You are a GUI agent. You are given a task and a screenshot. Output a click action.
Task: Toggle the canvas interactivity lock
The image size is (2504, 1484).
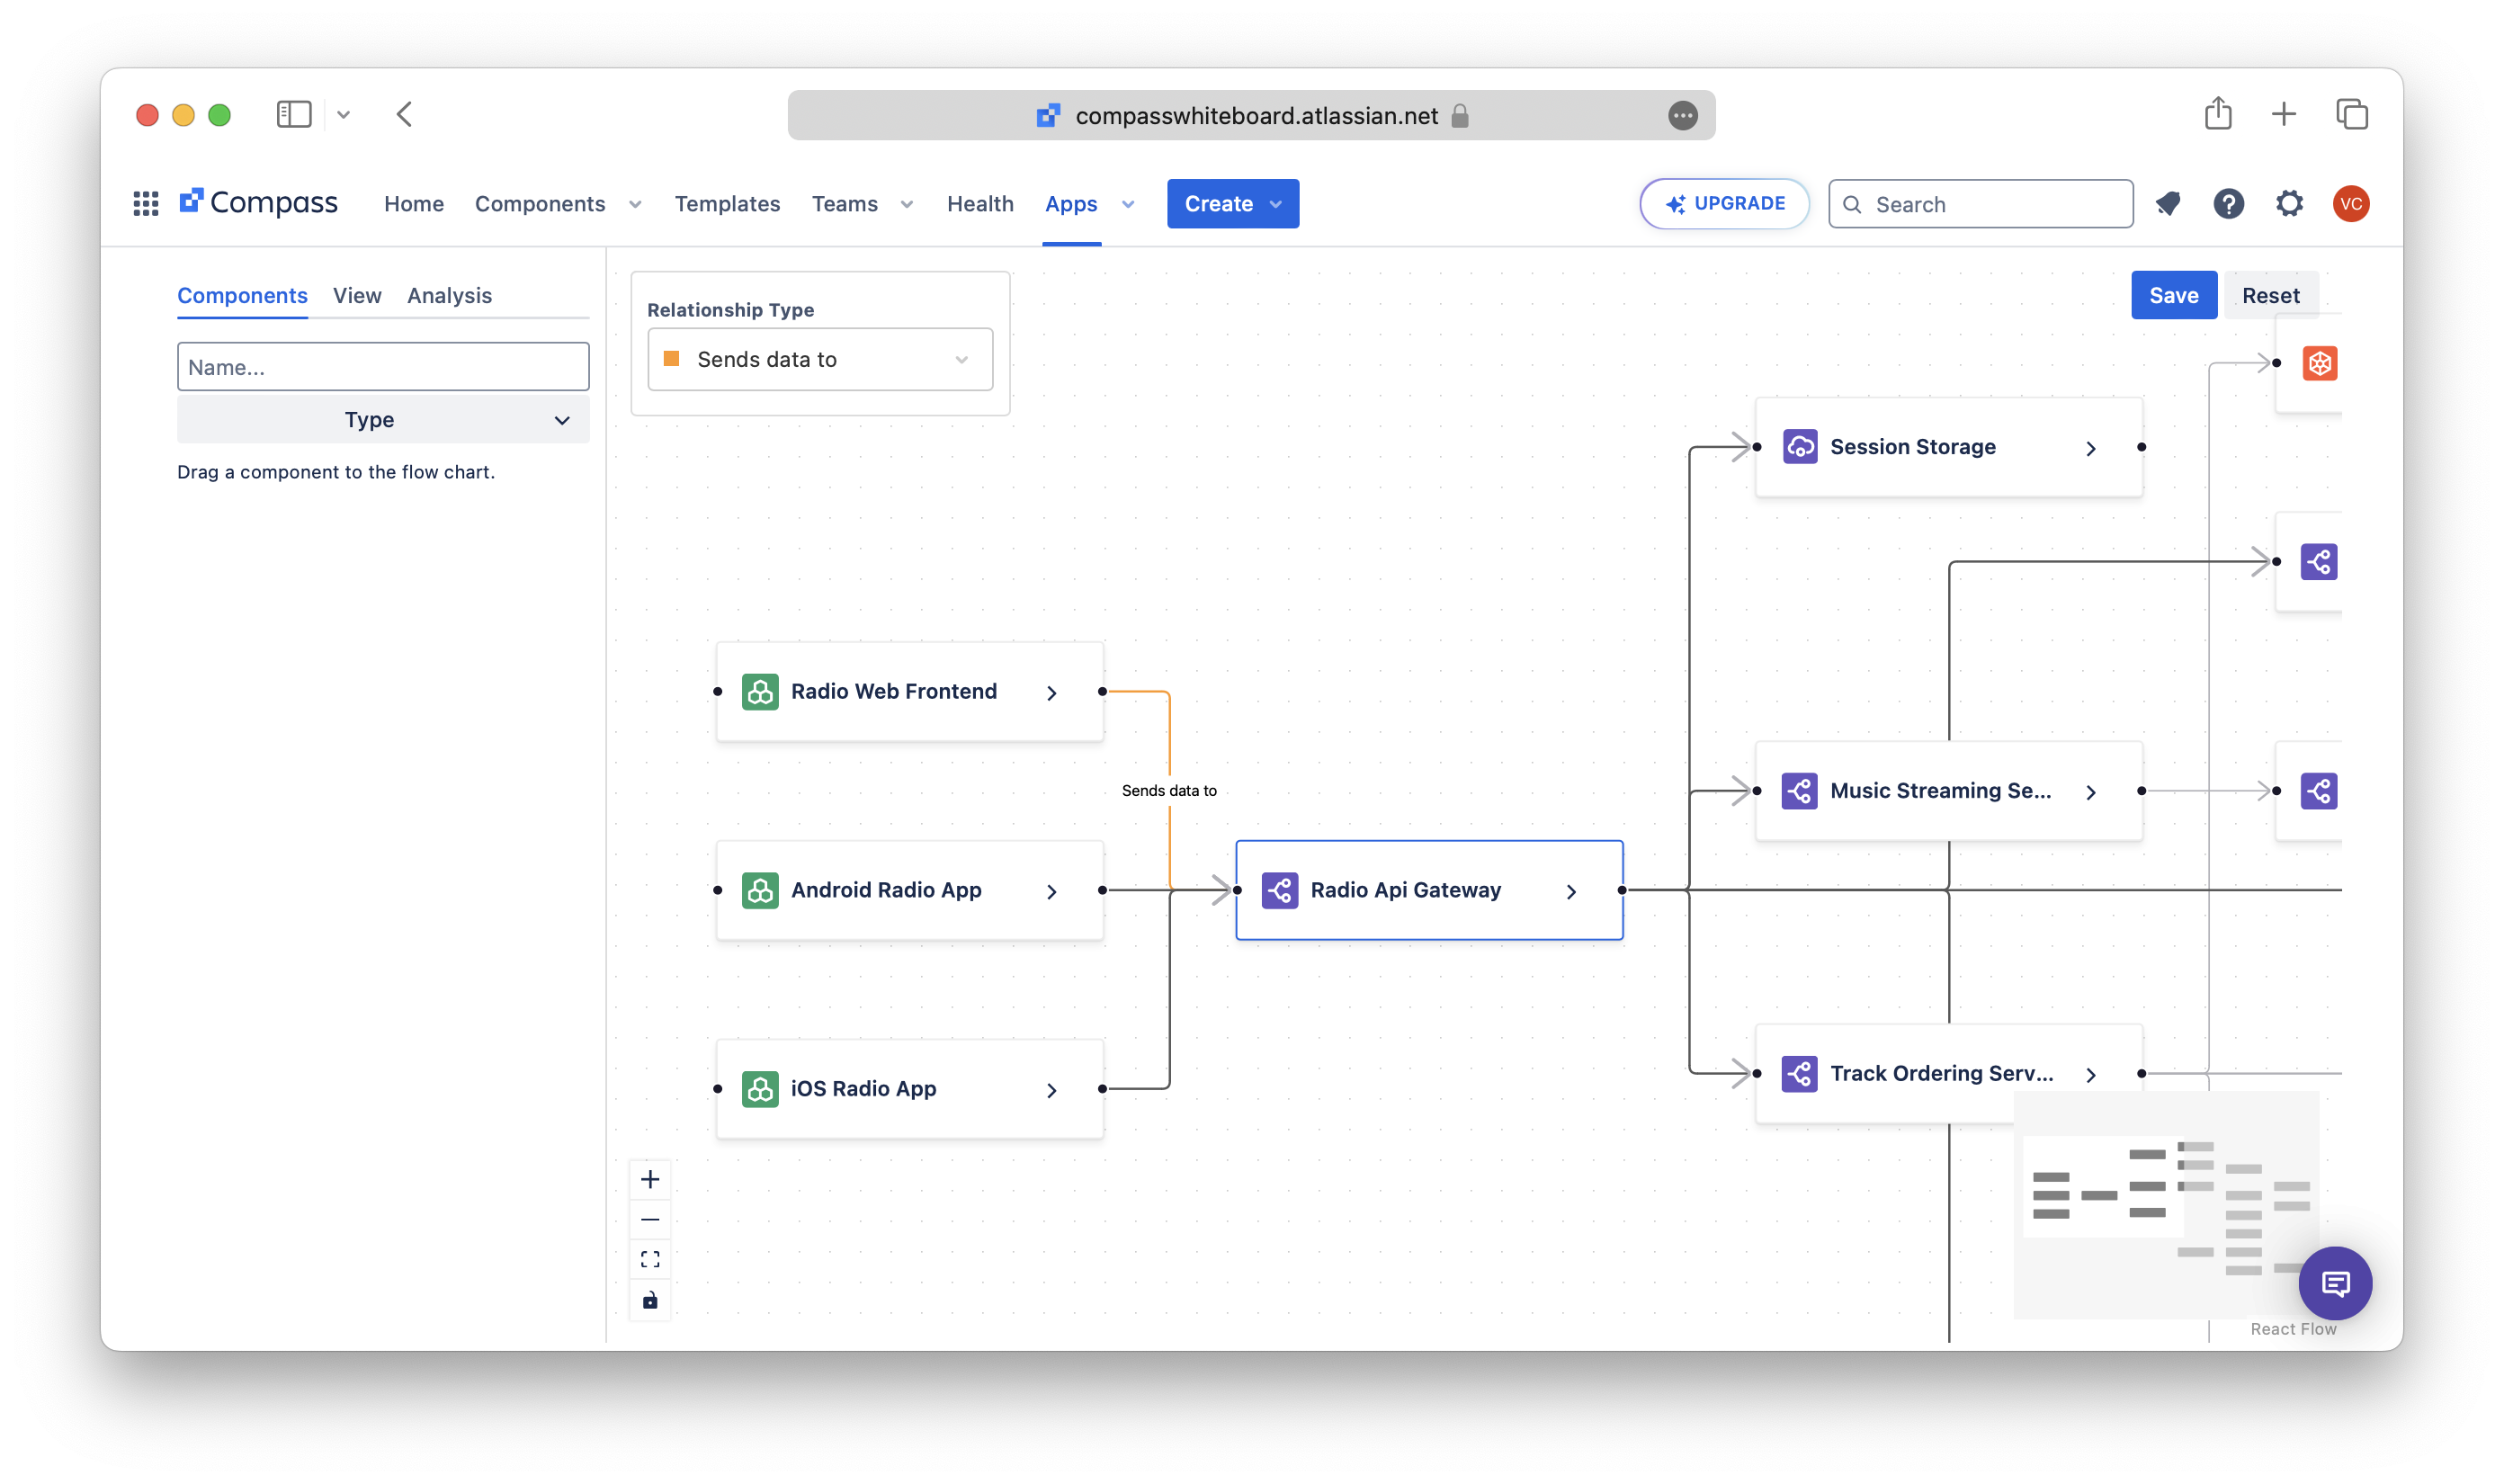pos(650,1300)
